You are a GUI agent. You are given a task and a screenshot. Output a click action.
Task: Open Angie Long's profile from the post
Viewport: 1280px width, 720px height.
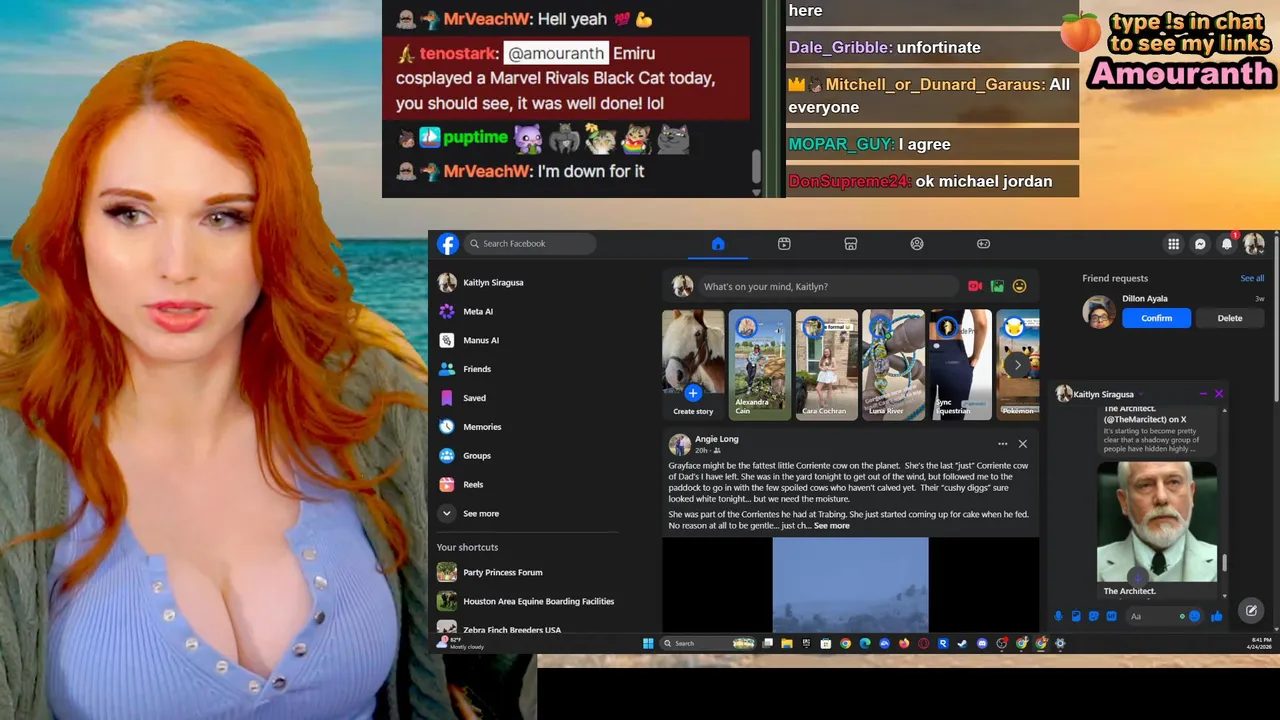716,439
